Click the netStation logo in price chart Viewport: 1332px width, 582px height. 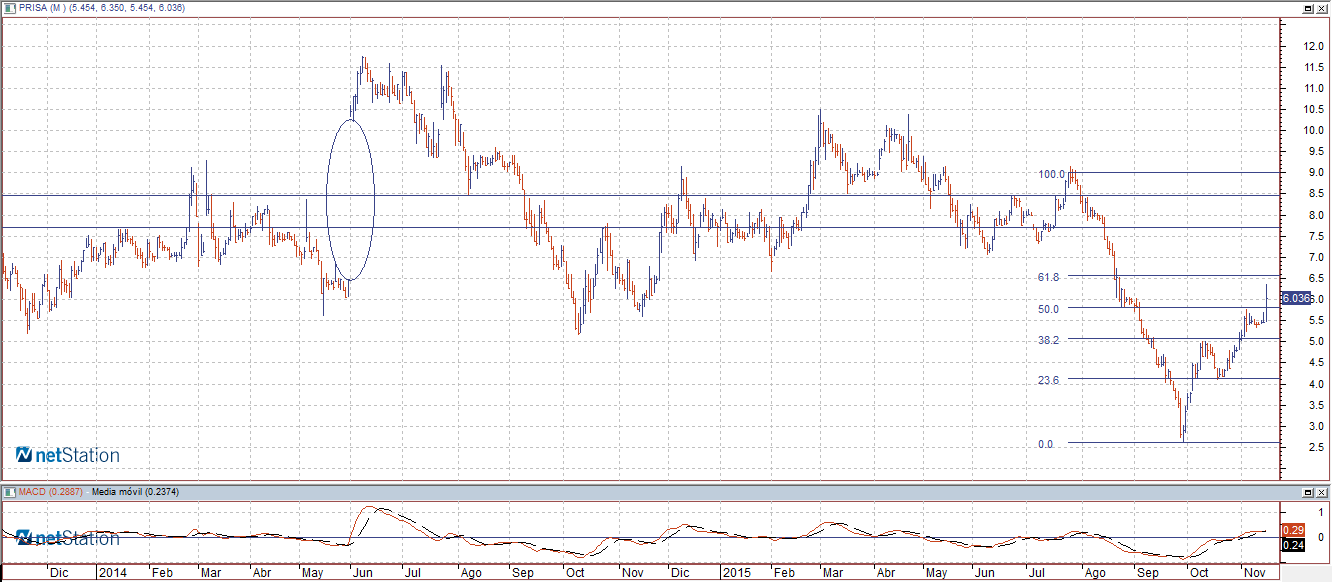(x=67, y=456)
